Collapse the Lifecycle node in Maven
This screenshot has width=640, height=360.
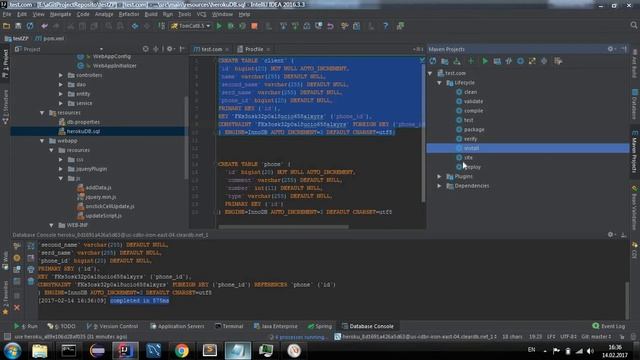pyautogui.click(x=440, y=83)
